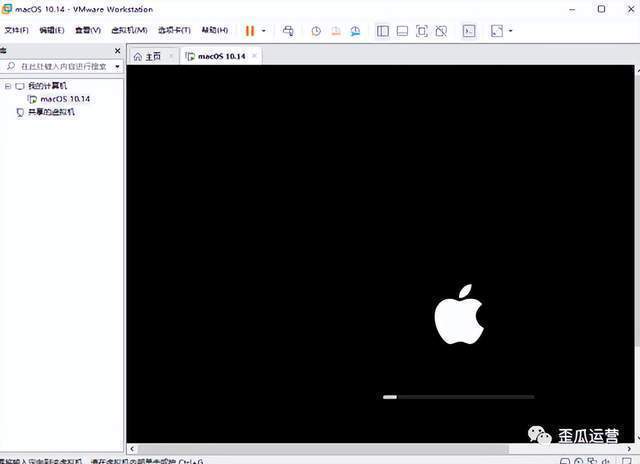Close the library sidebar panel
This screenshot has height=464, width=640.
(118, 51)
